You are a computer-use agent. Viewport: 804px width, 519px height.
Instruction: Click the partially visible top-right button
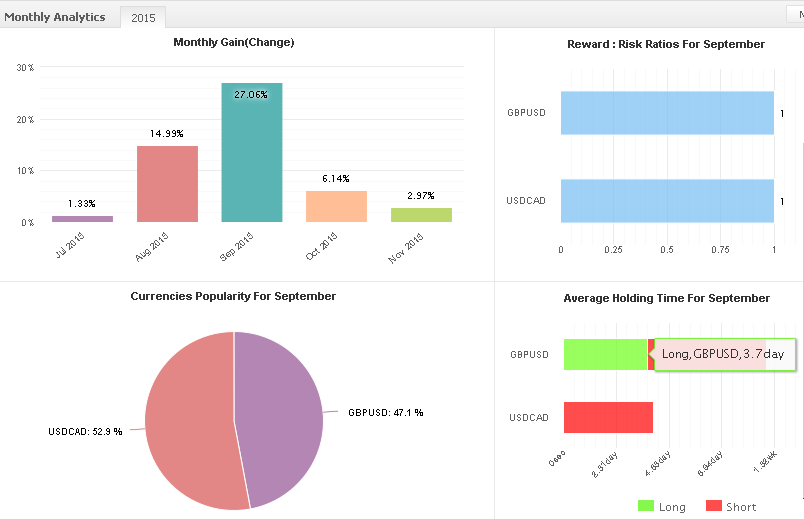[796, 15]
